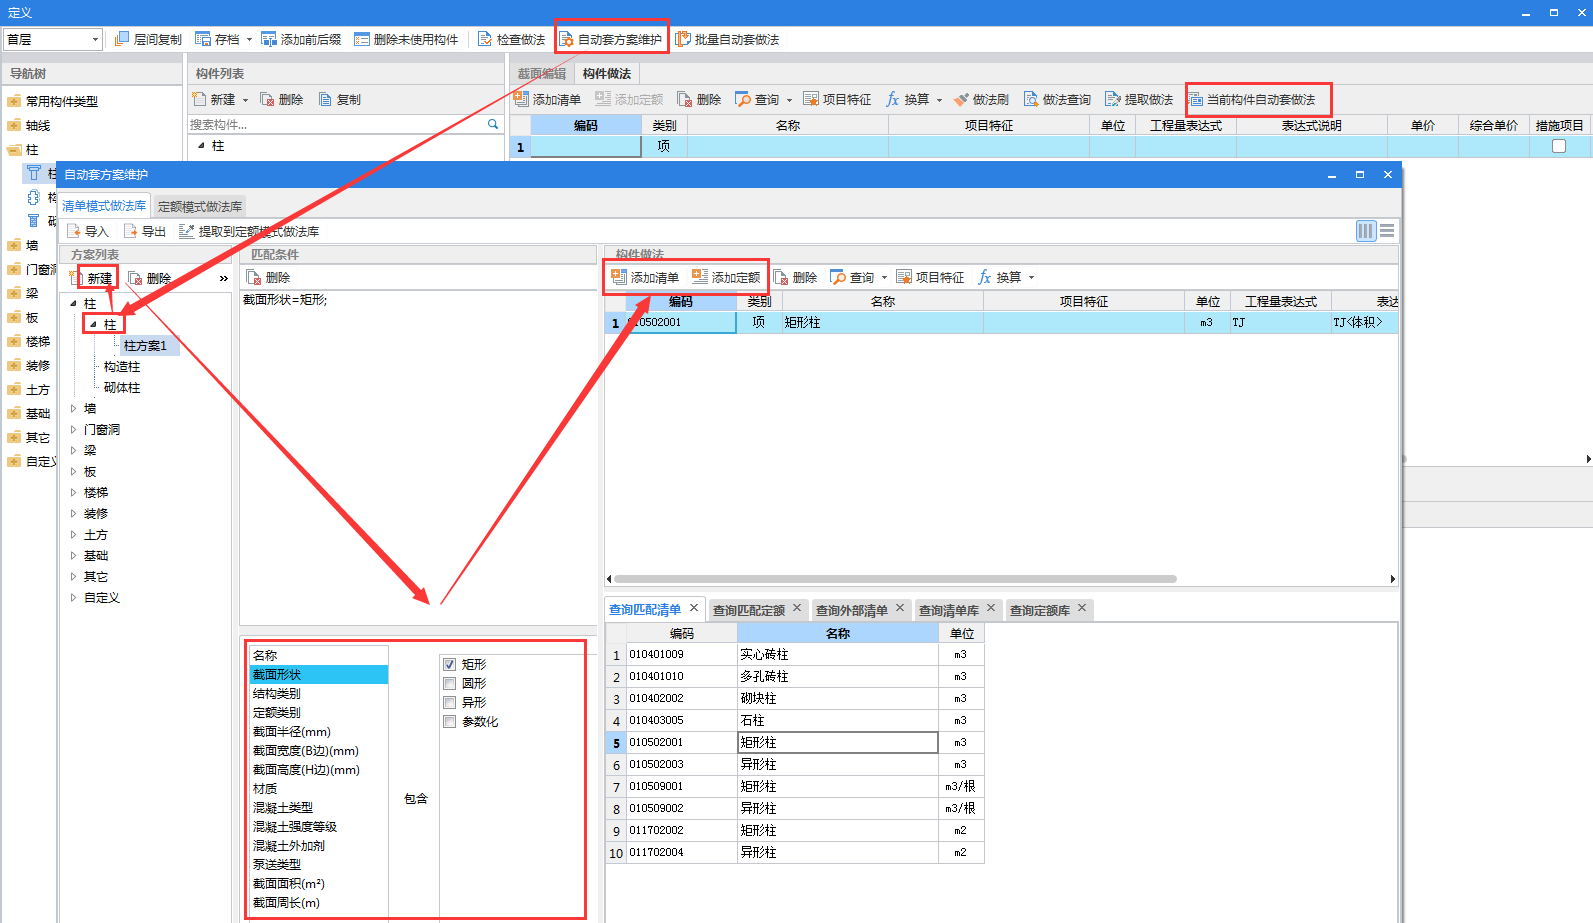Click 存档 toolbar button

[217, 39]
